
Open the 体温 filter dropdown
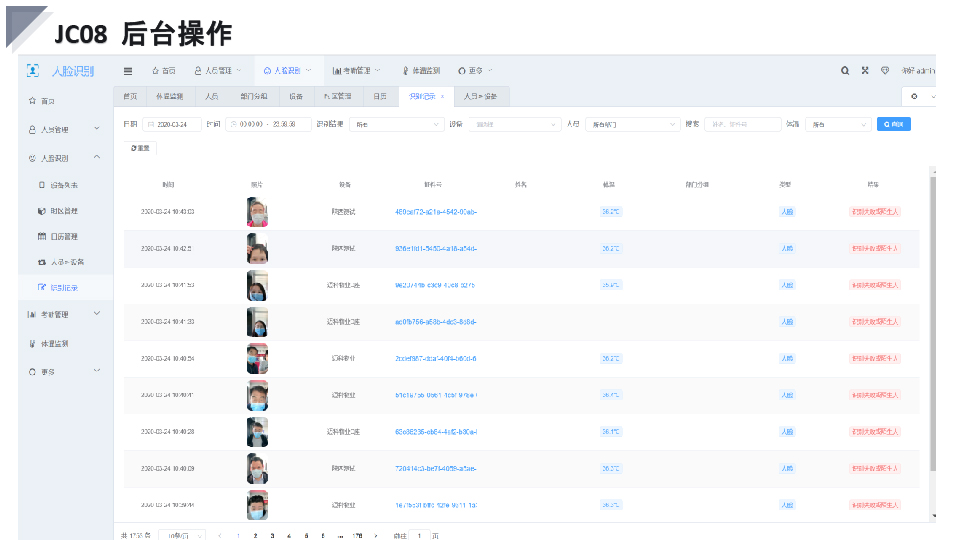(x=837, y=125)
